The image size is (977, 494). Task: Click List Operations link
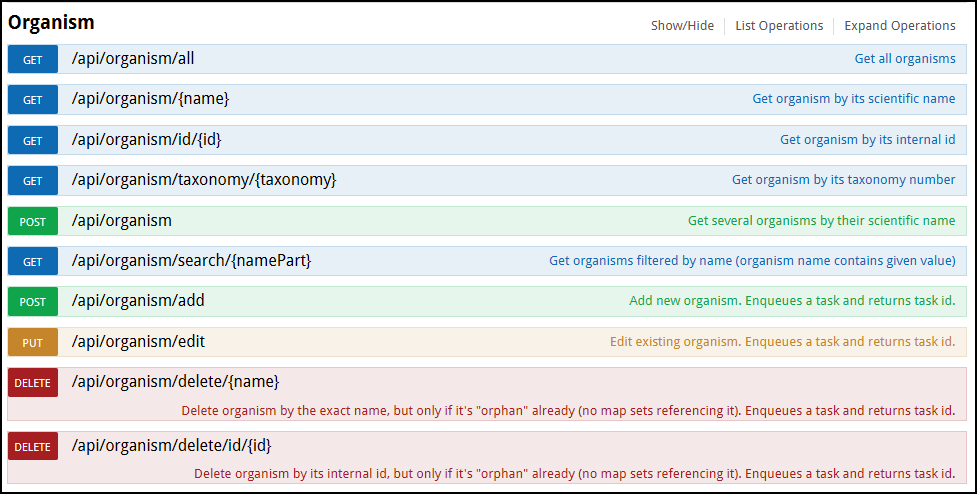pos(779,26)
